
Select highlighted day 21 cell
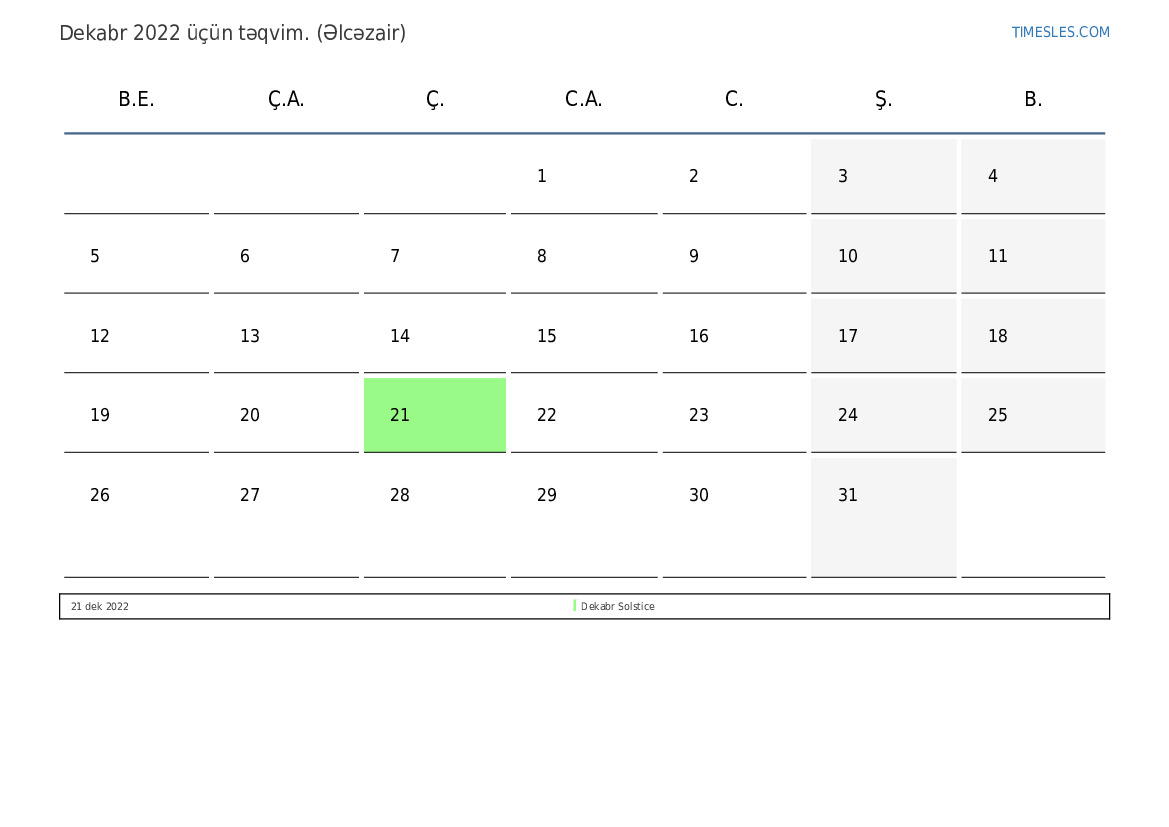(x=435, y=415)
